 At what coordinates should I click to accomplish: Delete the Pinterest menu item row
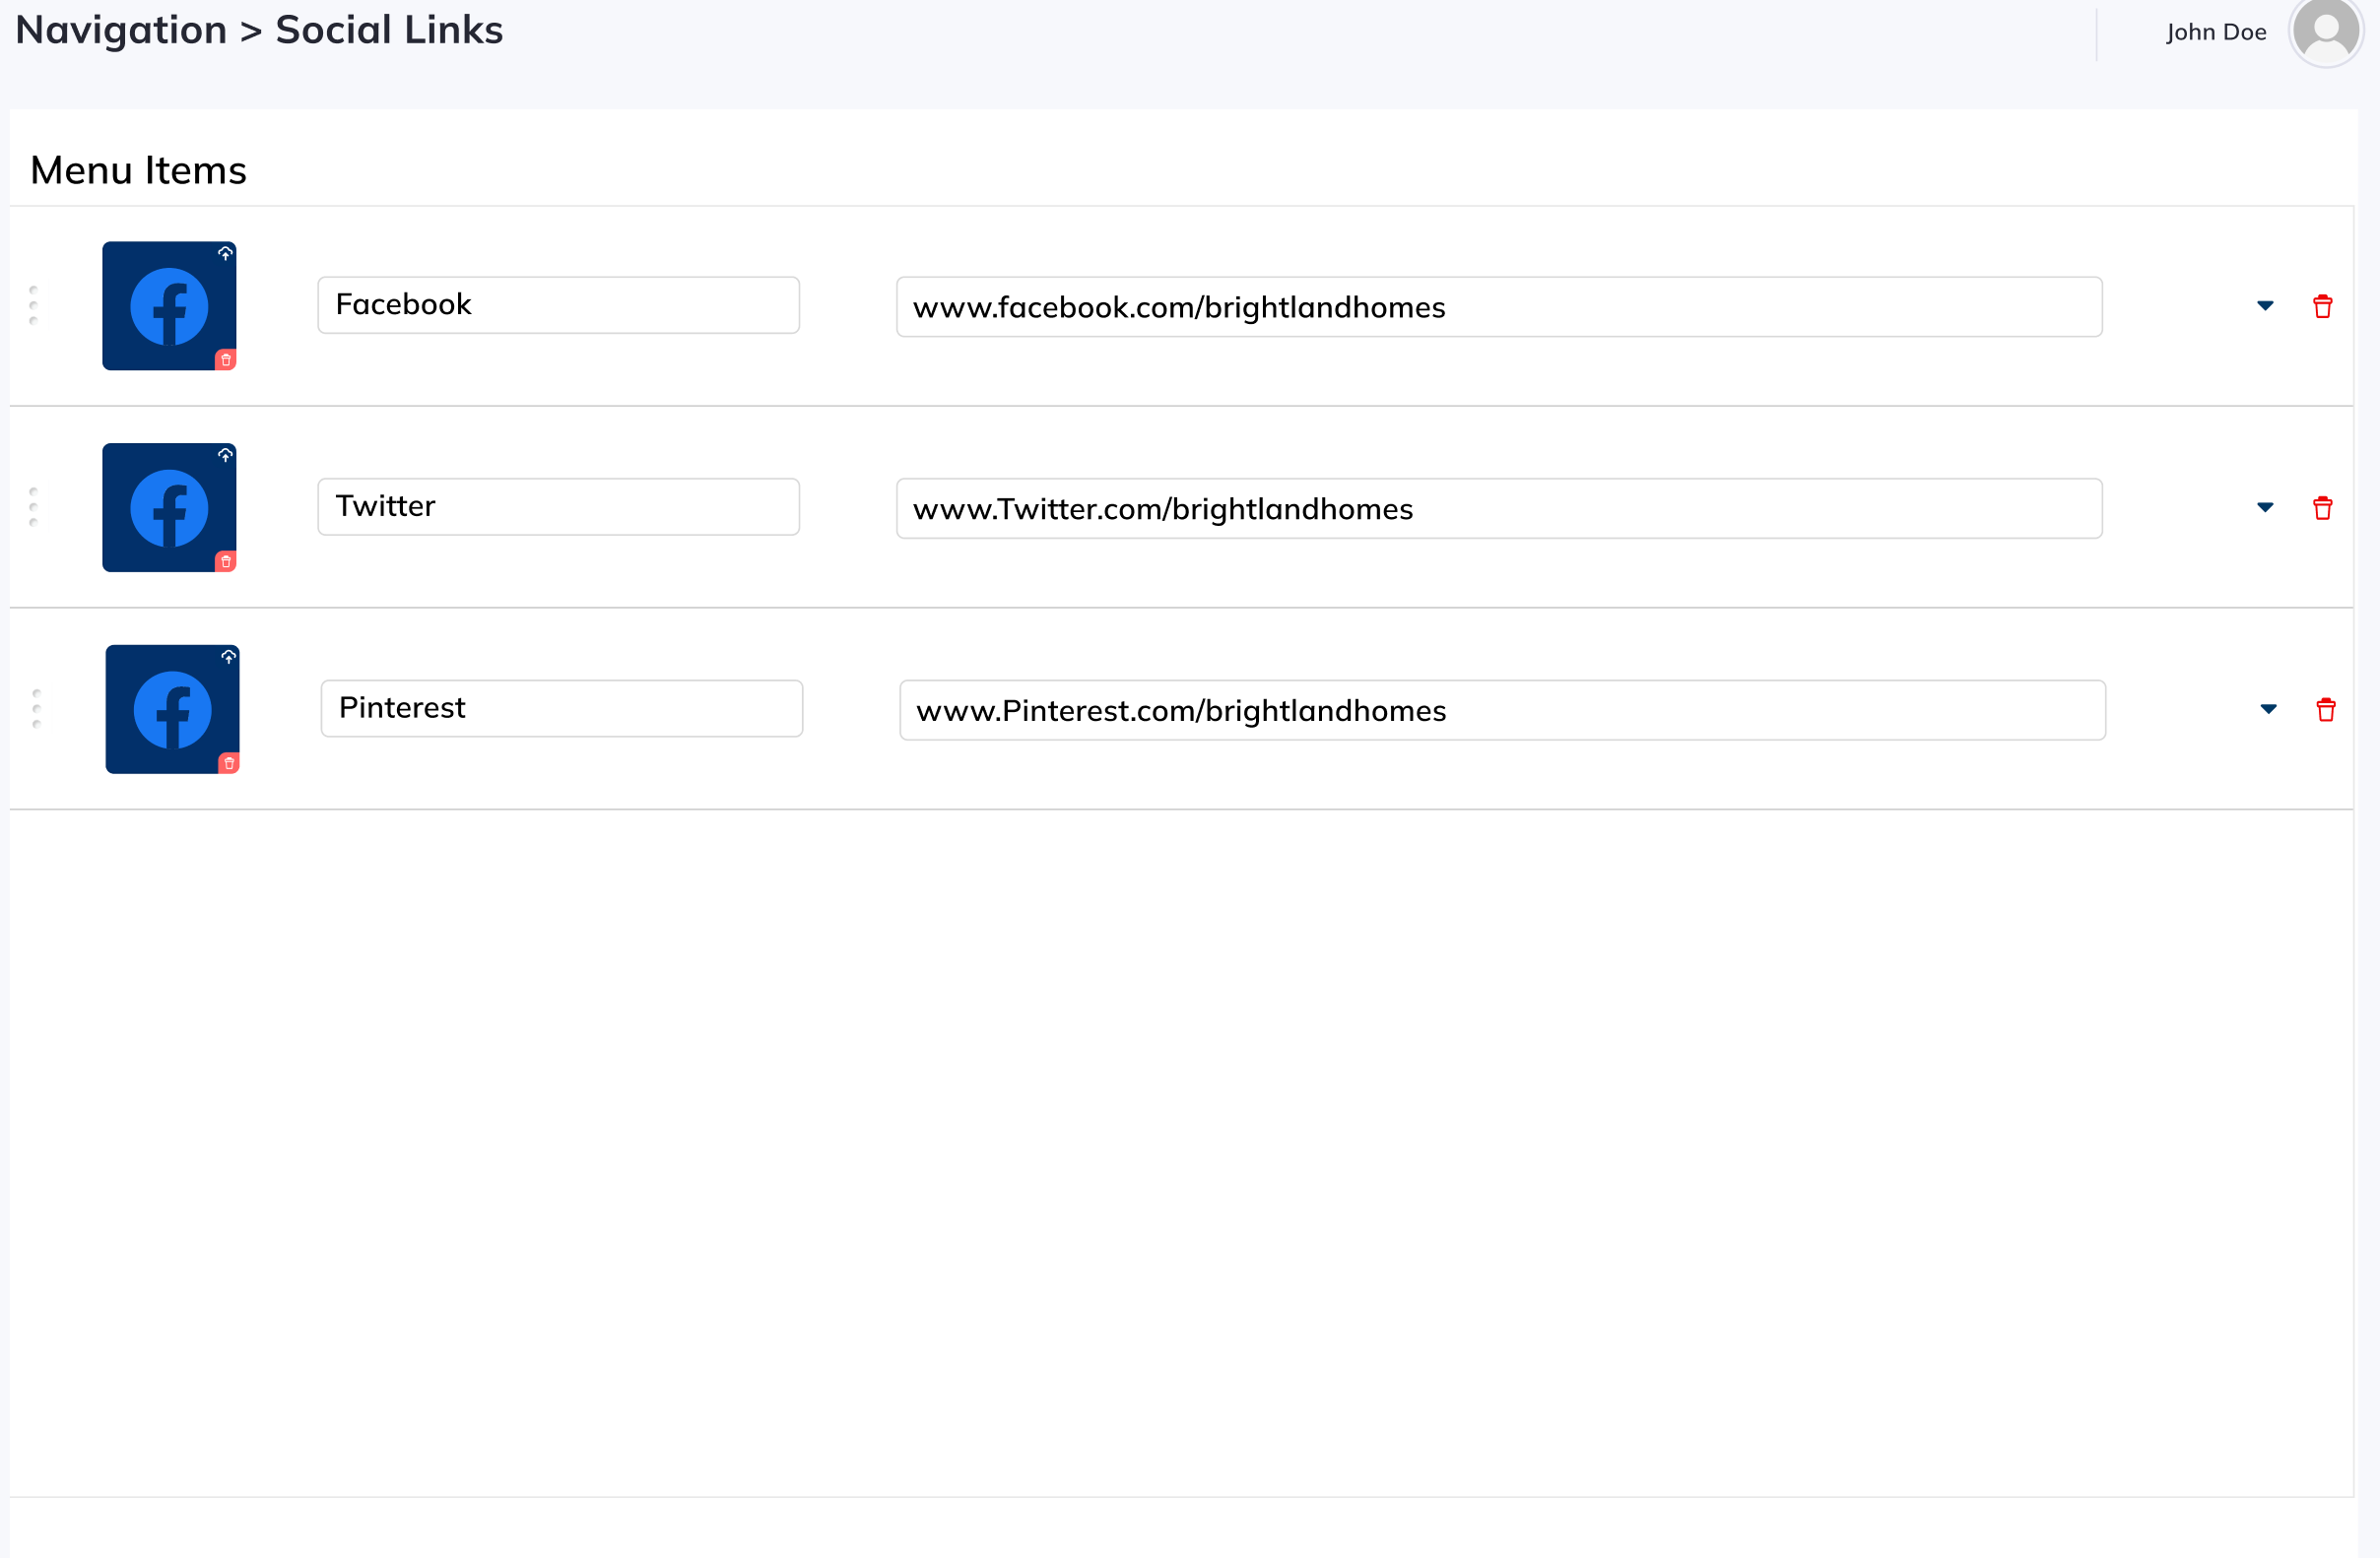[x=2325, y=710]
